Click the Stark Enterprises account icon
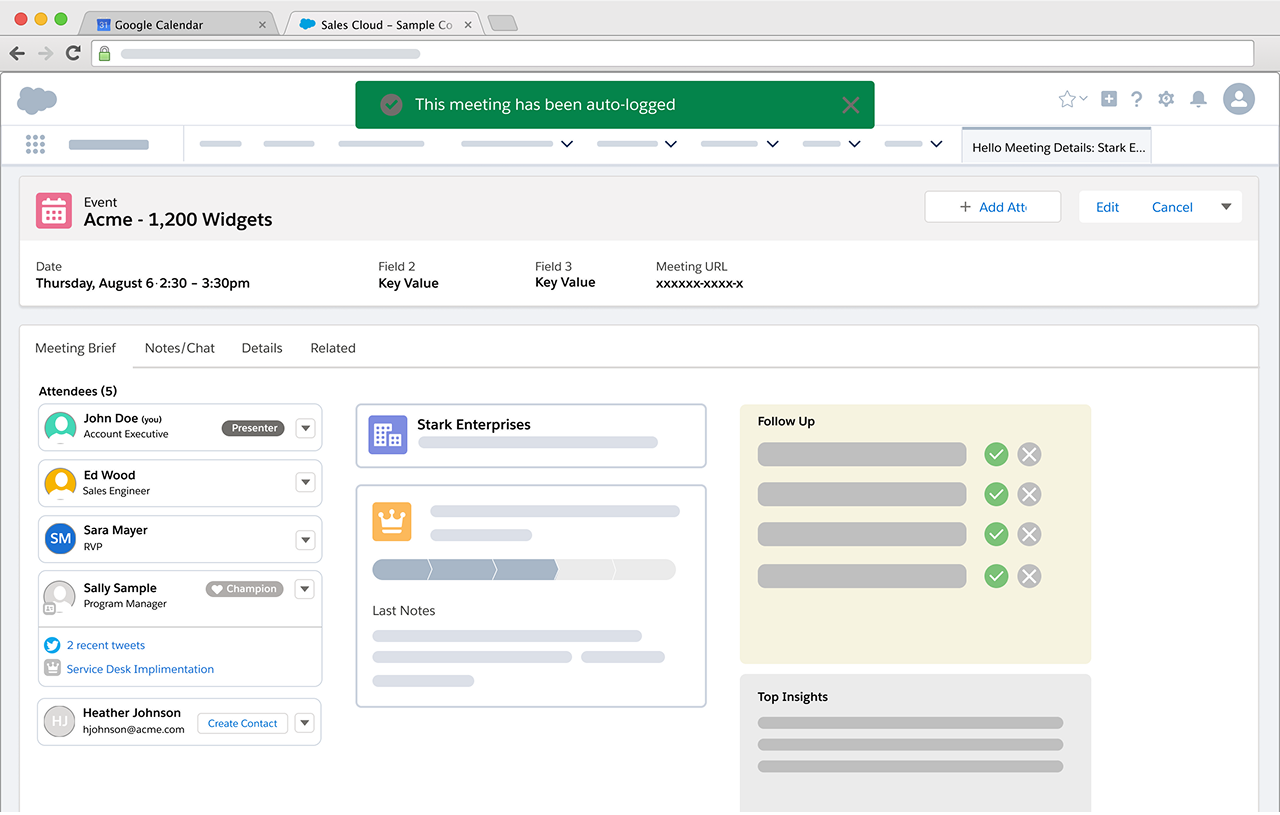Image resolution: width=1280 pixels, height=815 pixels. 387,435
